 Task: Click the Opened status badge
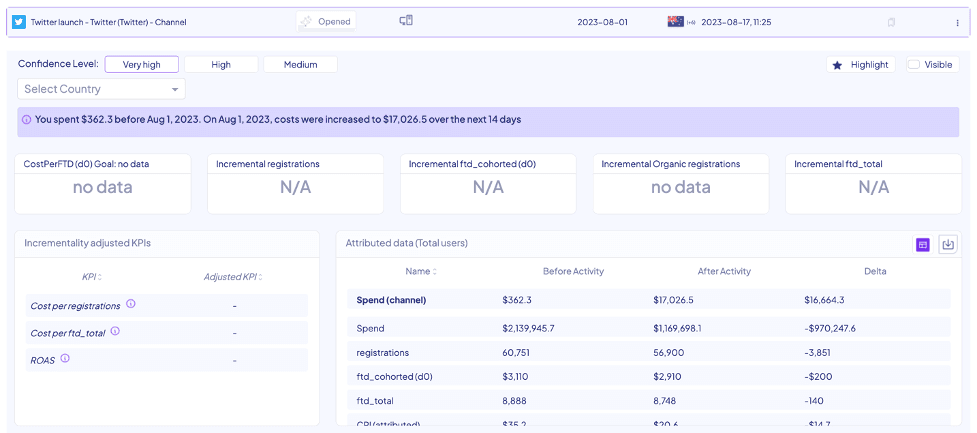[x=326, y=21]
